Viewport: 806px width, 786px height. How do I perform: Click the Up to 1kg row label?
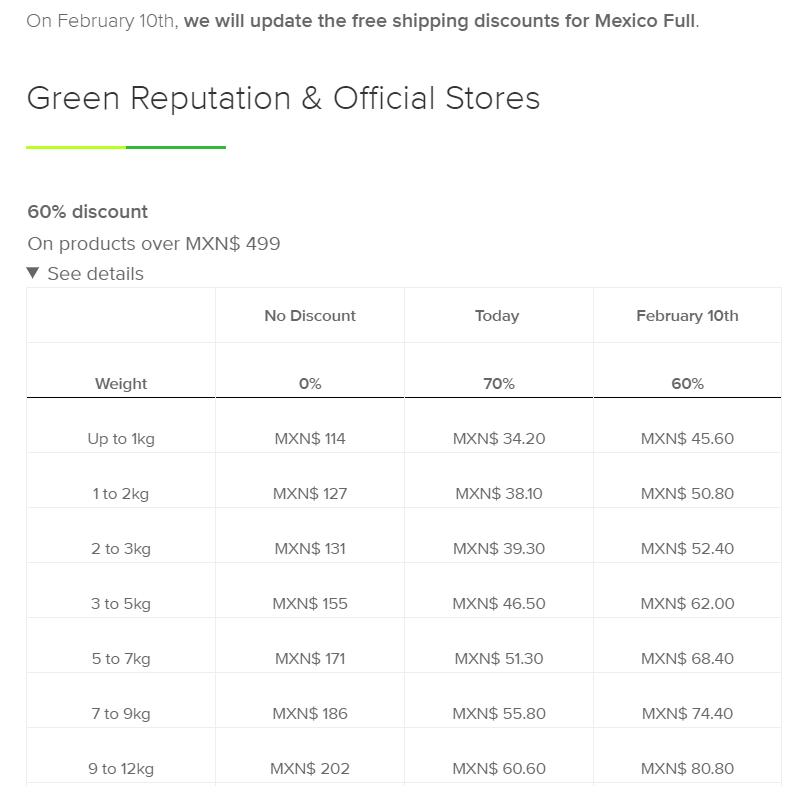coord(121,439)
